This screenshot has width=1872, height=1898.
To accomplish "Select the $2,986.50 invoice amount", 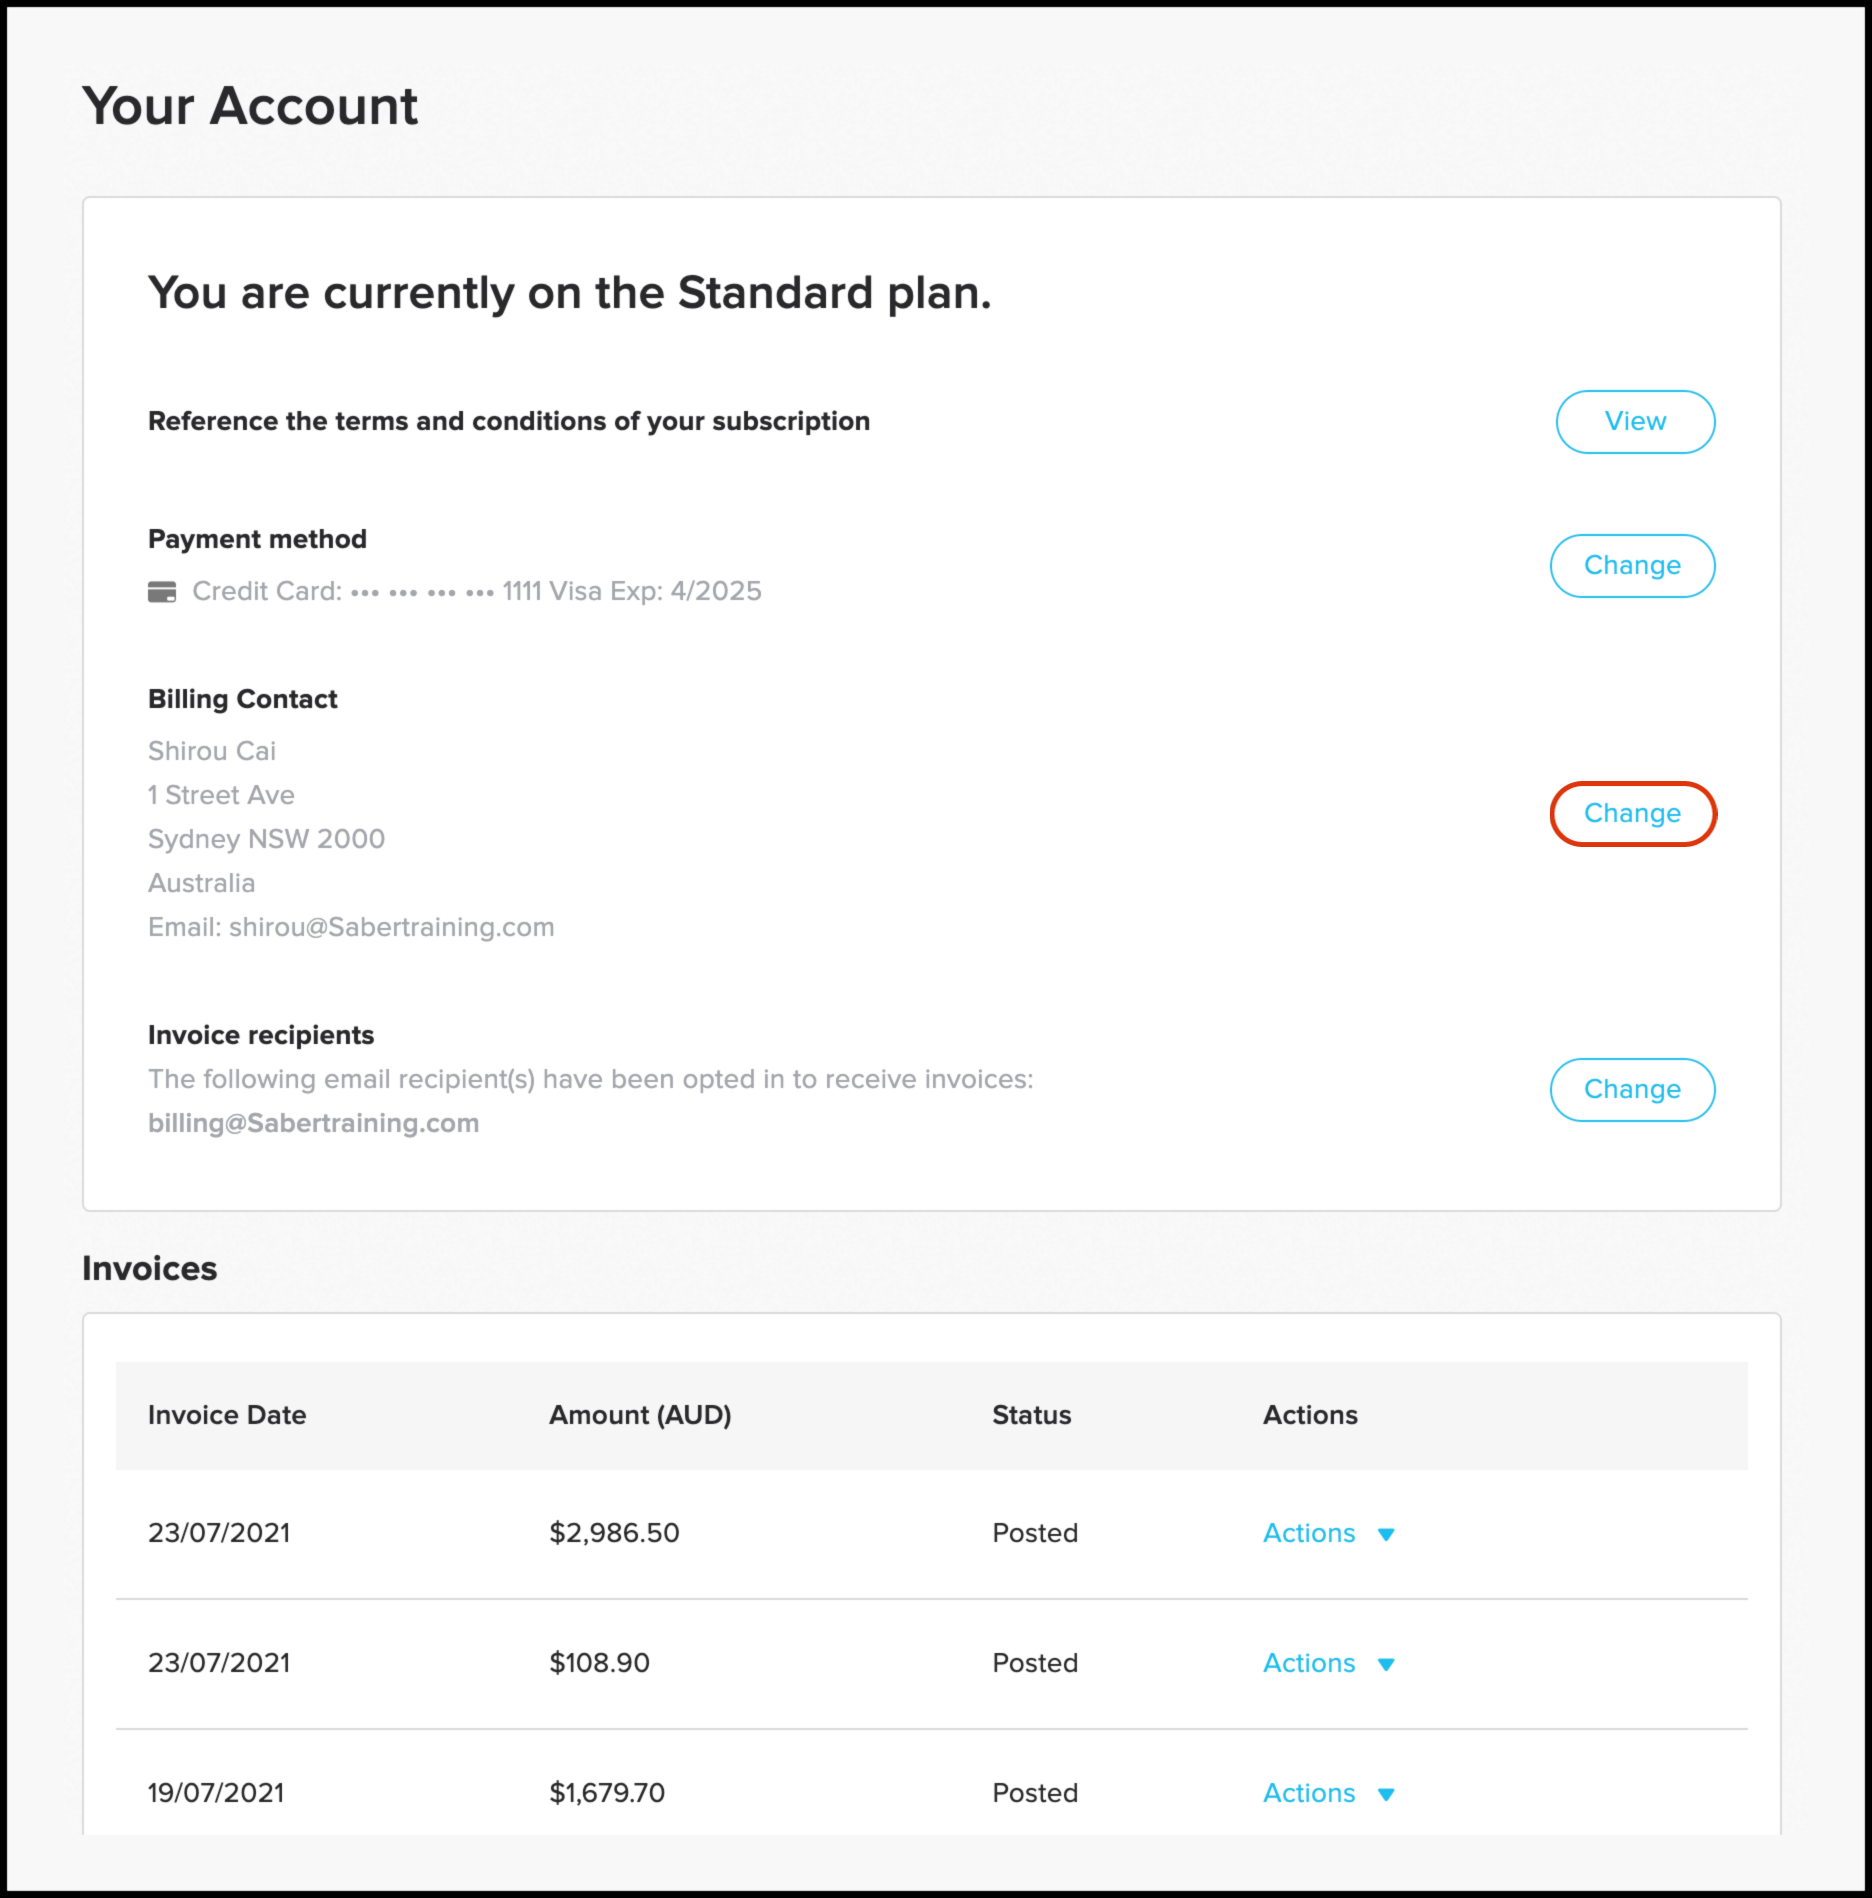I will pos(614,1533).
